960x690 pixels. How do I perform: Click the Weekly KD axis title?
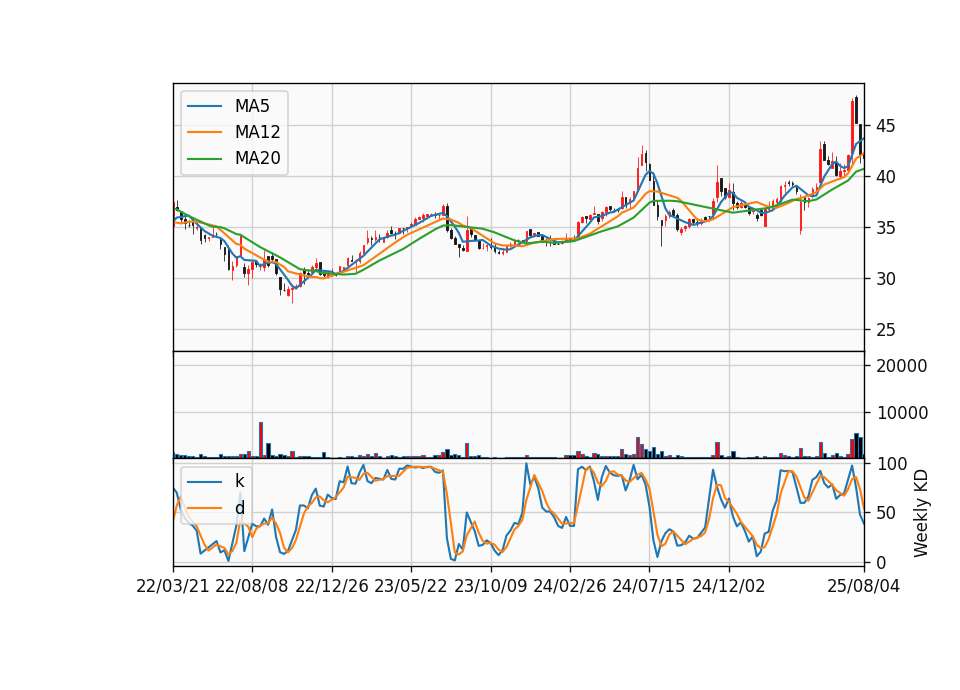tap(921, 513)
